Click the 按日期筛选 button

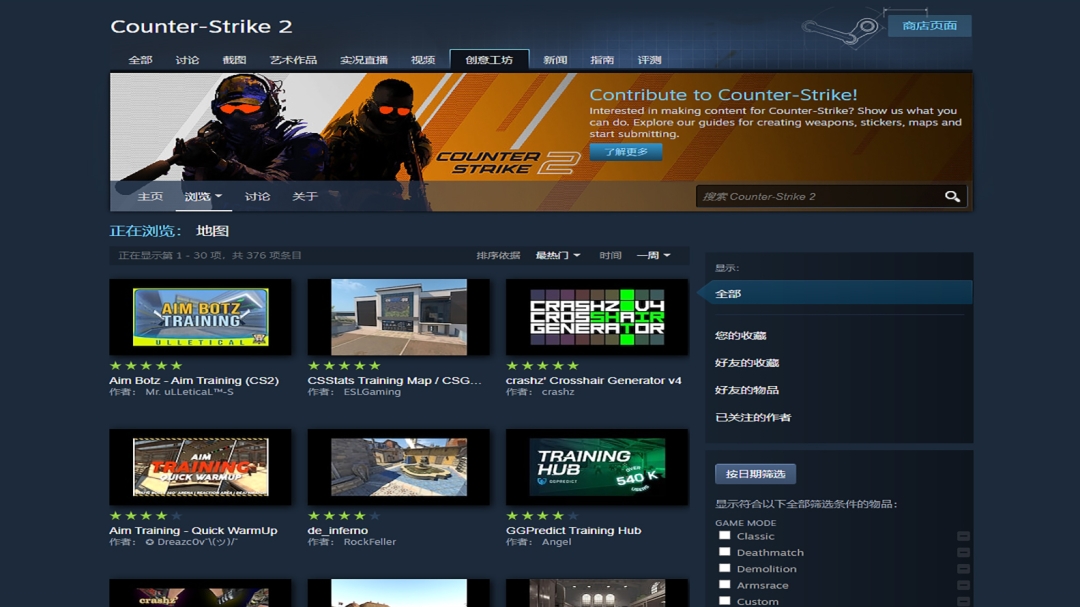click(756, 474)
